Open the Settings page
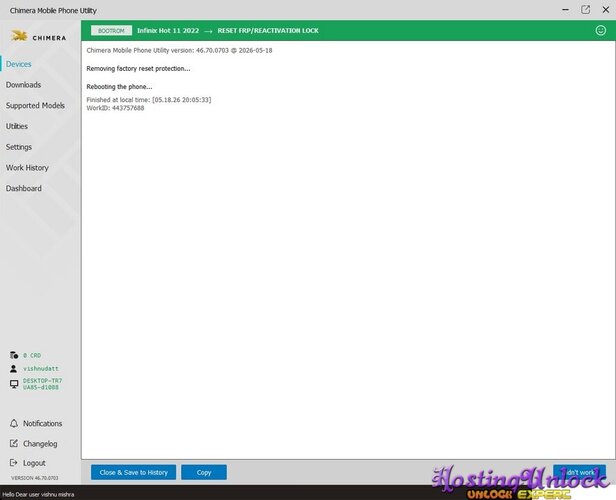Viewport: 616px width, 500px height. tap(18, 147)
